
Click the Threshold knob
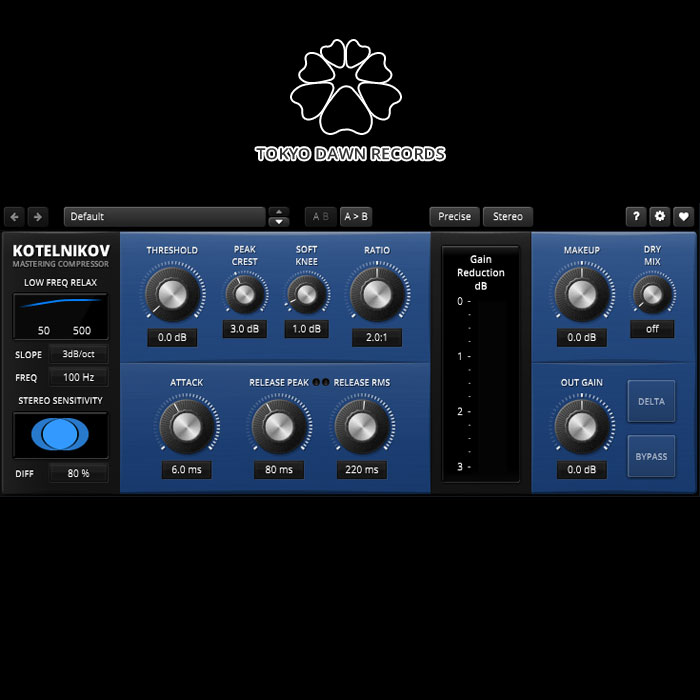[172, 294]
